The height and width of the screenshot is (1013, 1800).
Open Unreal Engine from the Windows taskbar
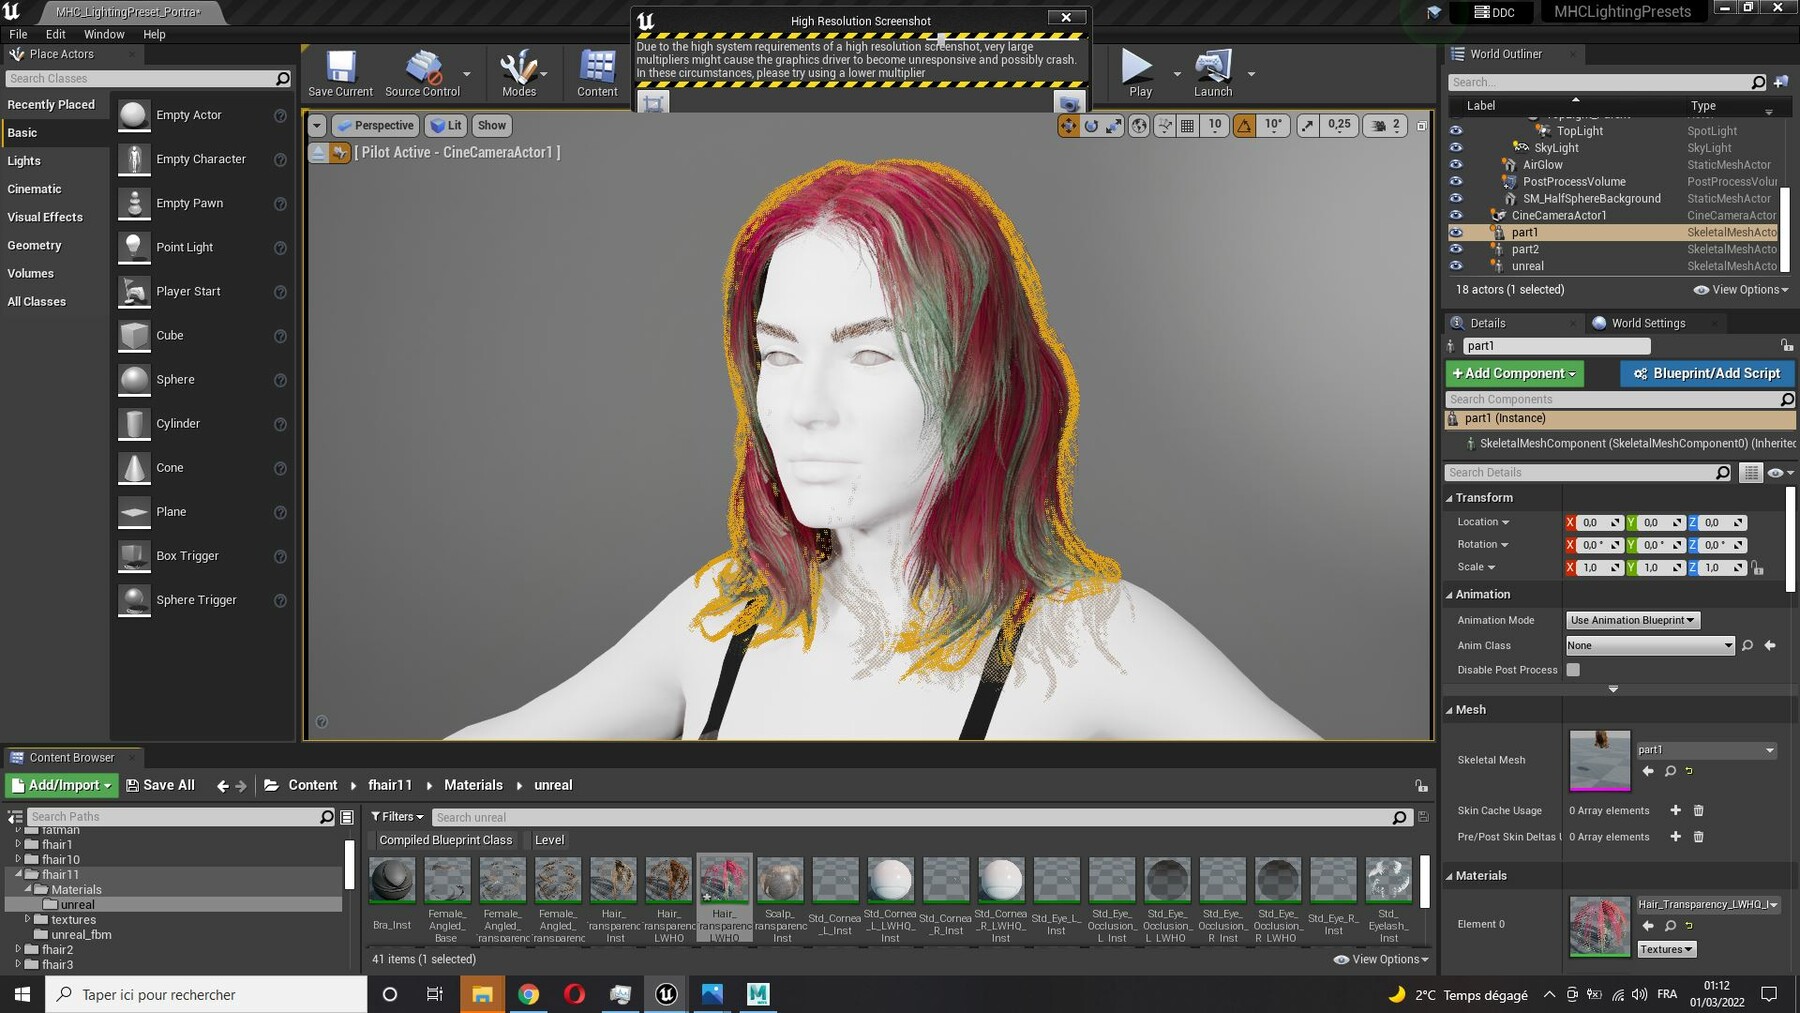point(666,994)
